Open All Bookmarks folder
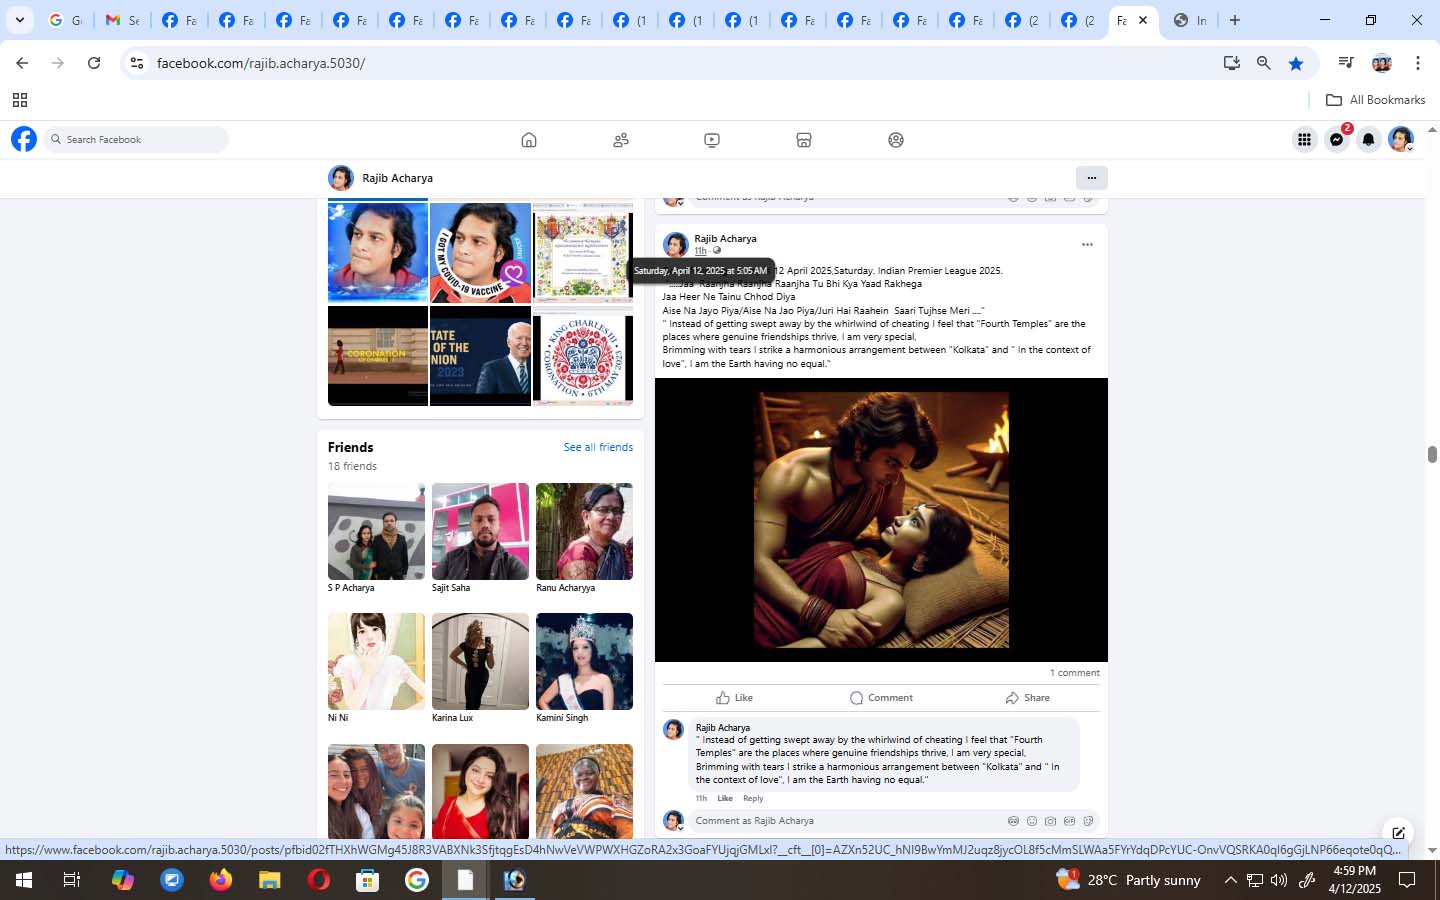Screen dimensions: 1440x900 [x=1375, y=100]
